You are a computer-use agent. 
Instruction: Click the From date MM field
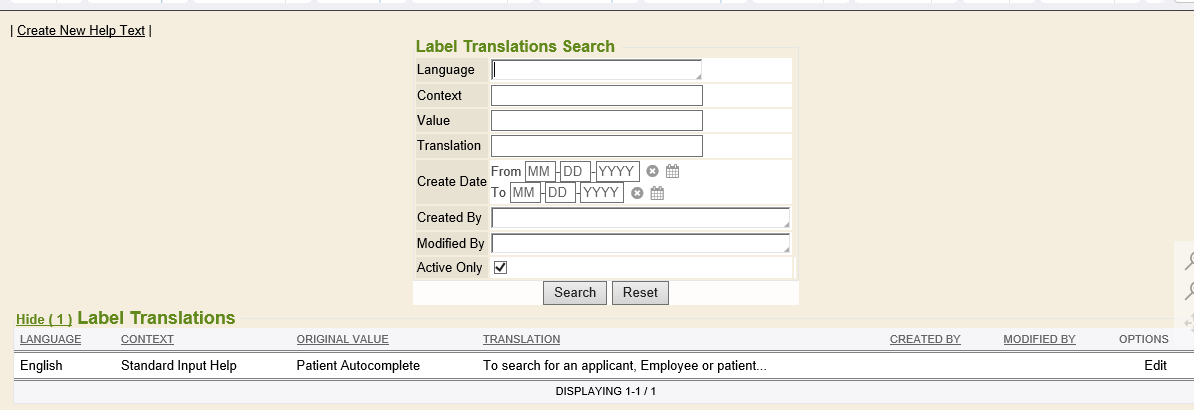tap(541, 171)
